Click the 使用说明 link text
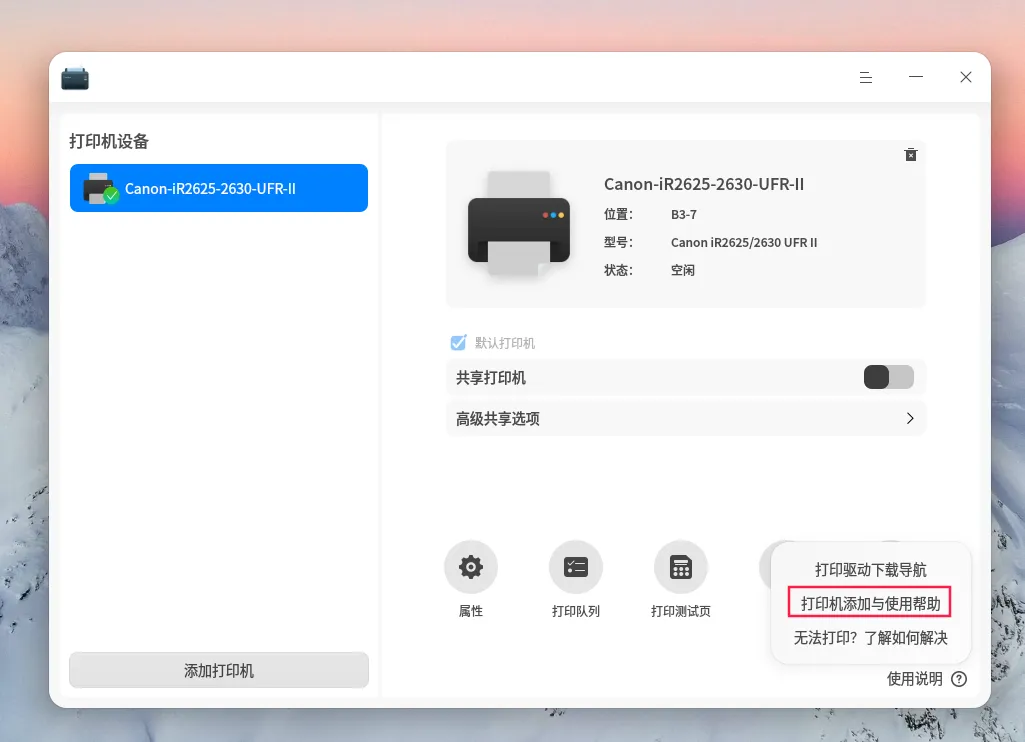The image size is (1025, 742). coord(915,679)
